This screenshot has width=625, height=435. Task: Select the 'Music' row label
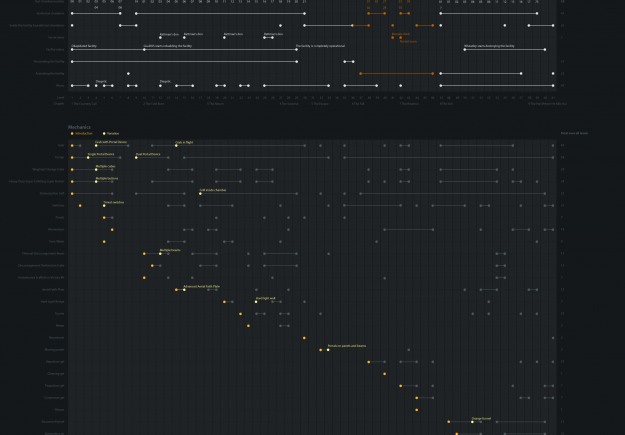(x=60, y=85)
